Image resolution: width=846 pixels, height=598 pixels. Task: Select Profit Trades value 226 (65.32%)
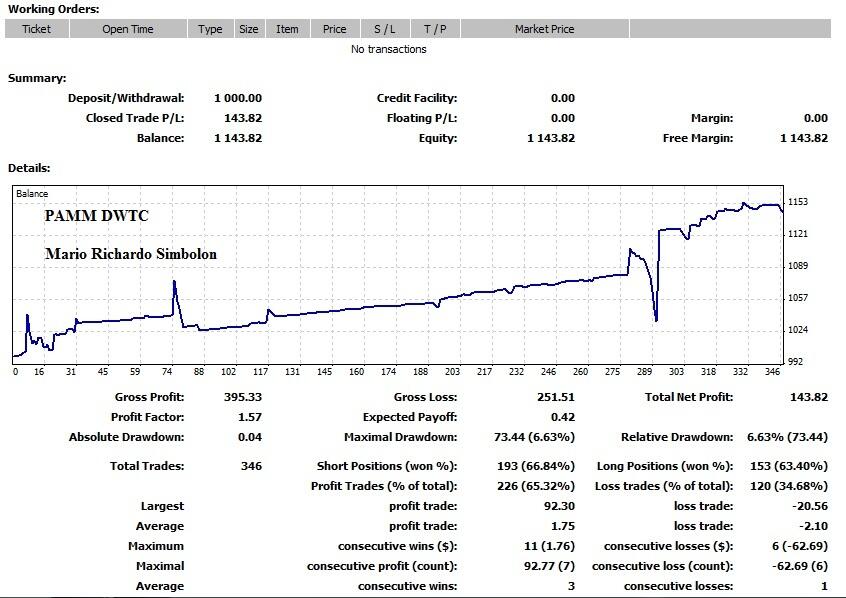point(536,486)
